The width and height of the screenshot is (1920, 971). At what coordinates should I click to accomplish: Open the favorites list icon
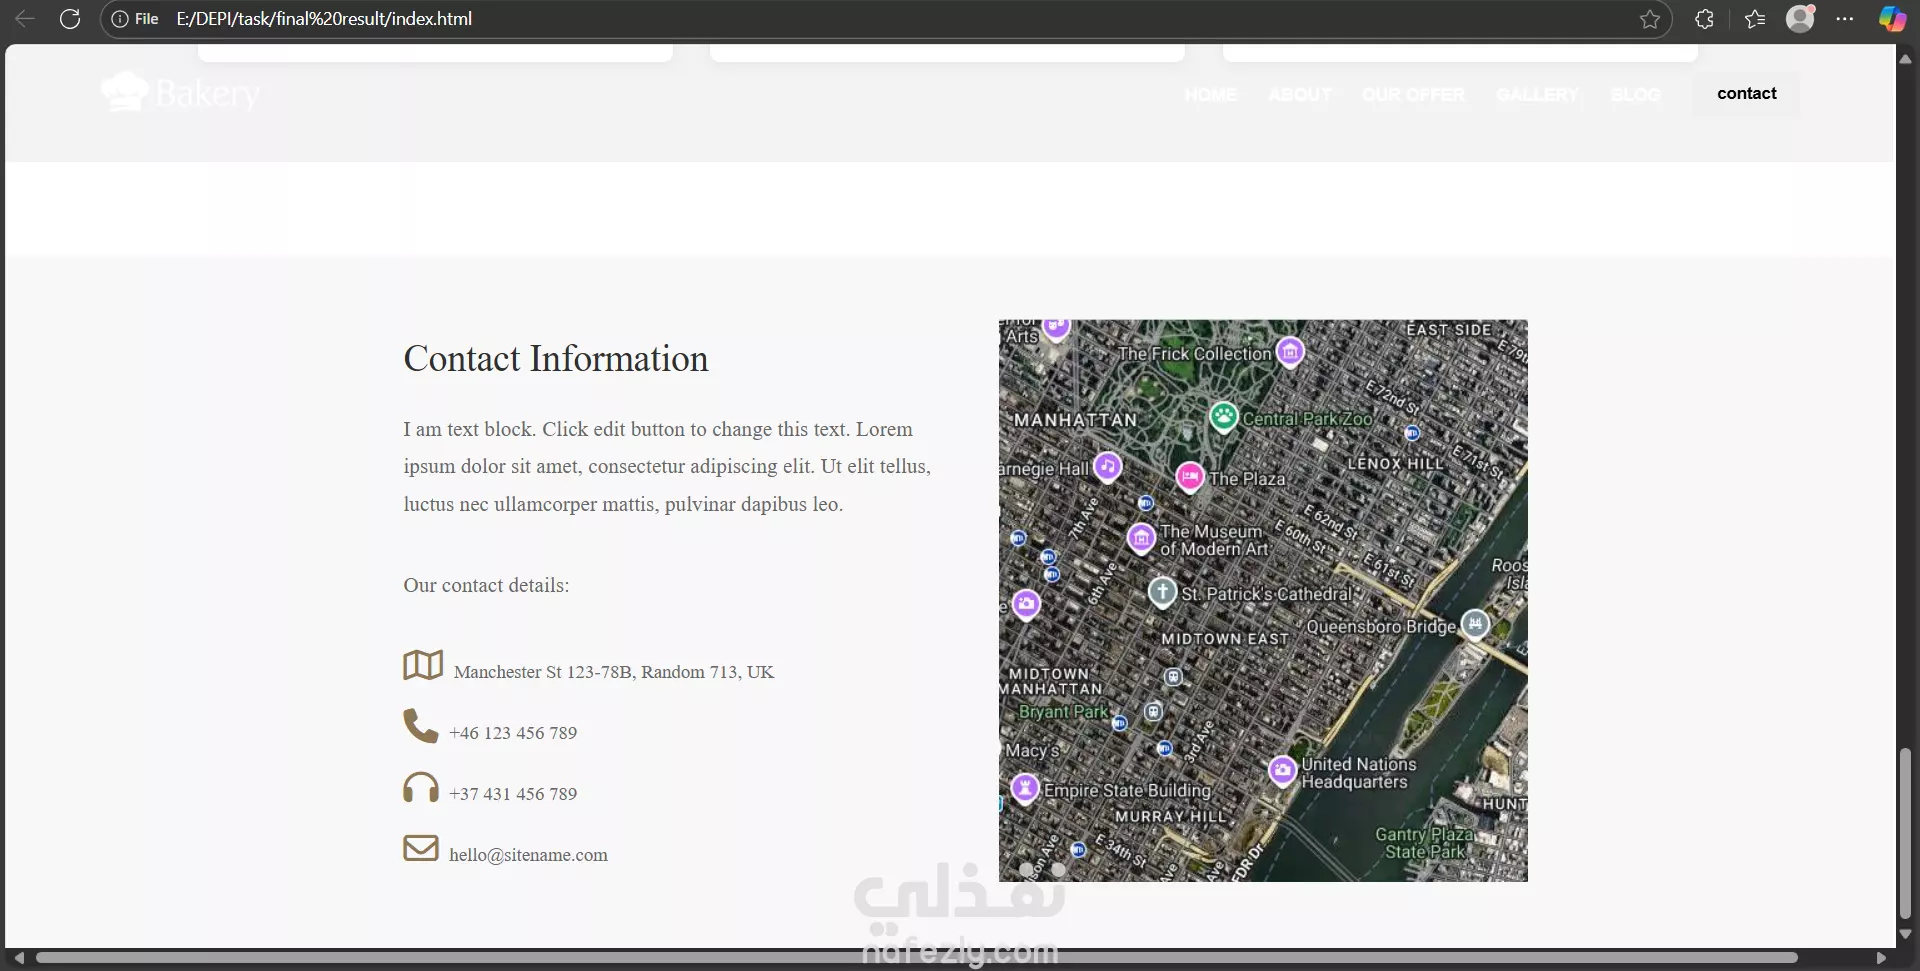point(1755,19)
